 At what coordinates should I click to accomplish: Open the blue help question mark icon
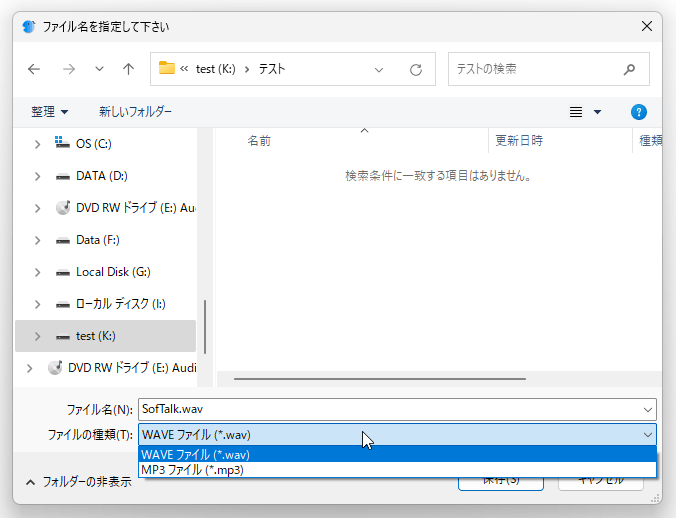point(638,112)
